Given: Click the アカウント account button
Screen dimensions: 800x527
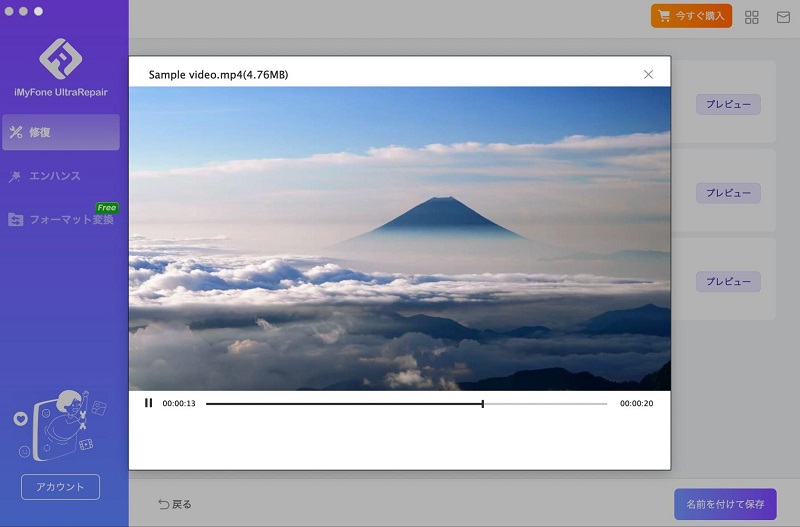Looking at the screenshot, I should (60, 487).
